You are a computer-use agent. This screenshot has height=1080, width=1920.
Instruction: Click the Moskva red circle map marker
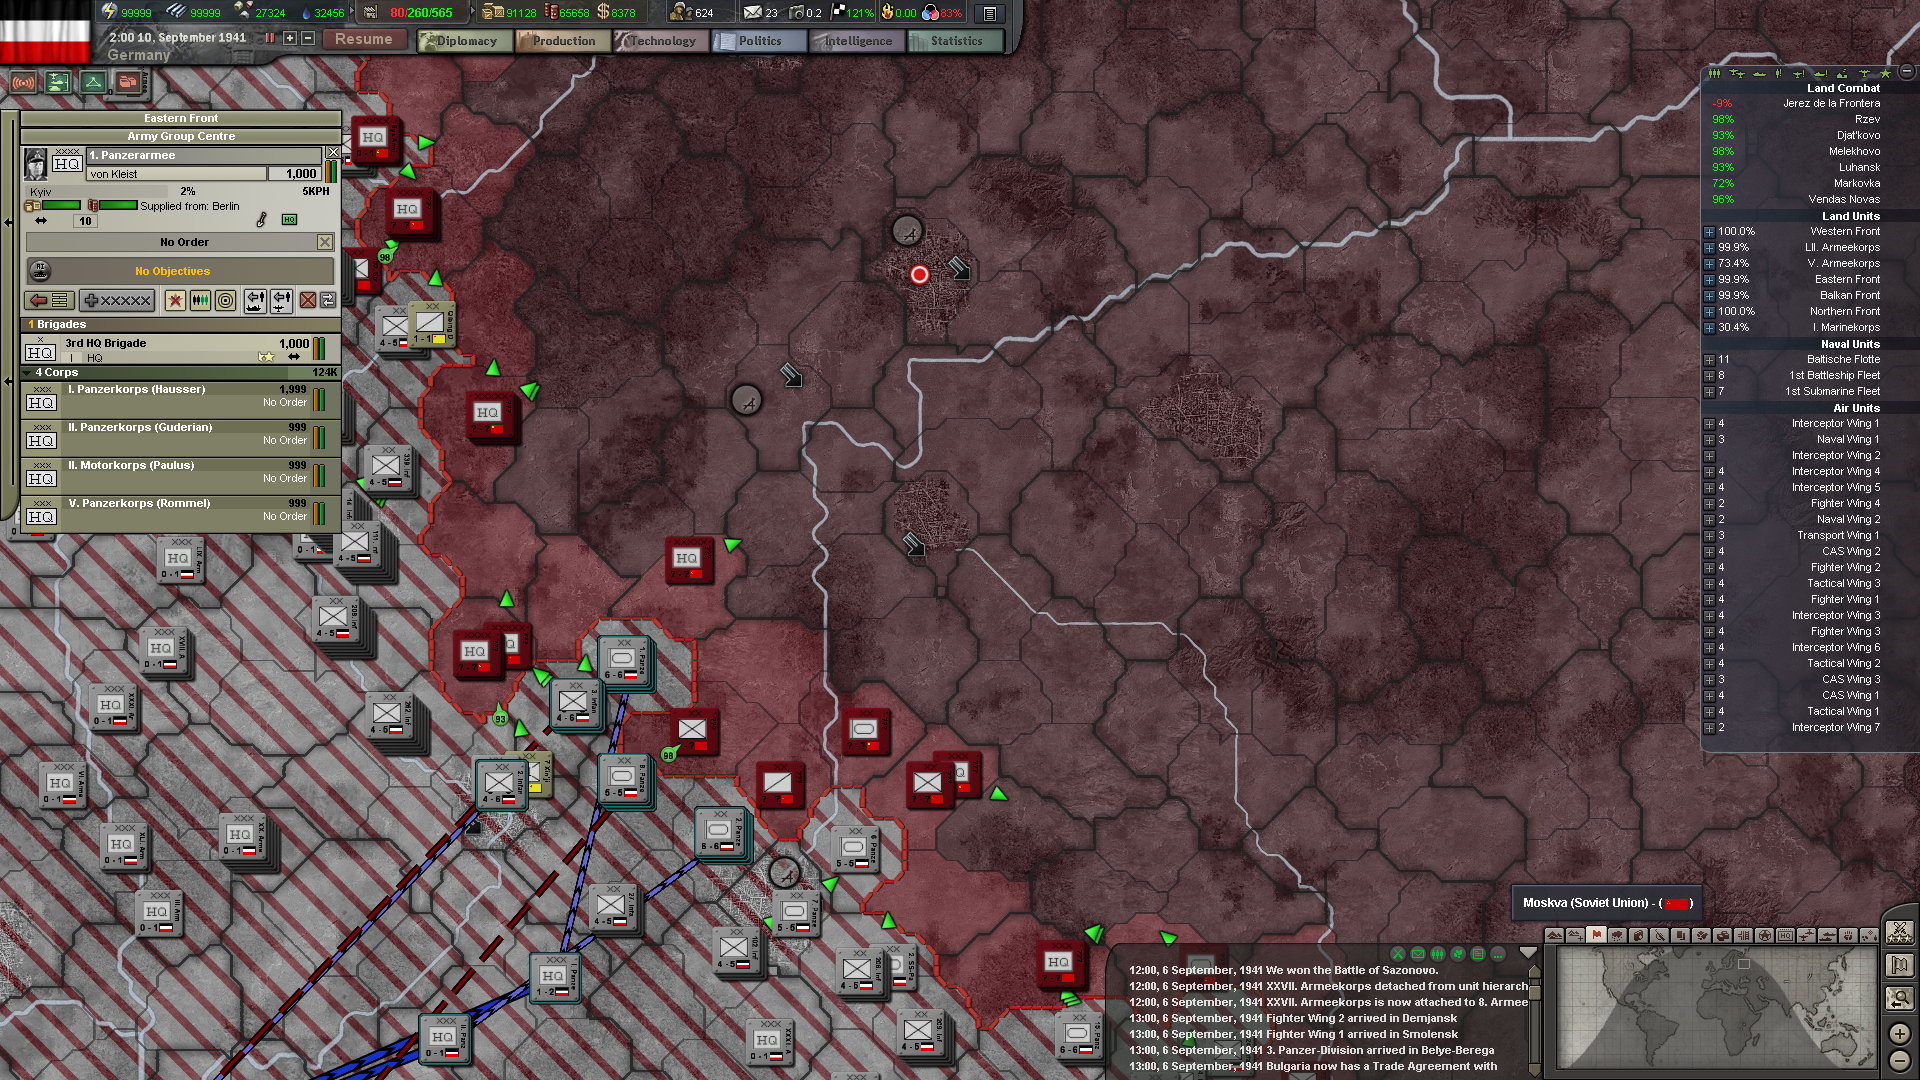(x=920, y=274)
